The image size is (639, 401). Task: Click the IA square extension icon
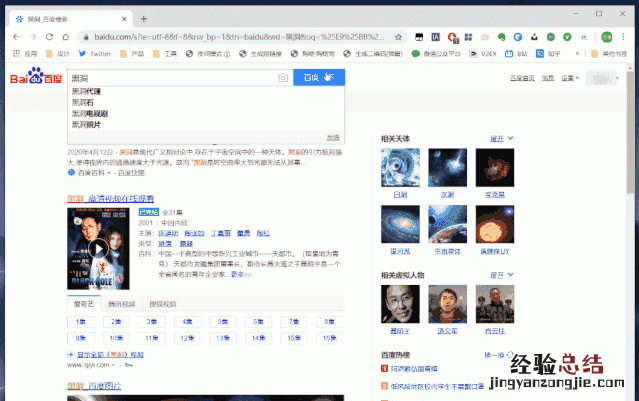pyautogui.click(x=436, y=37)
